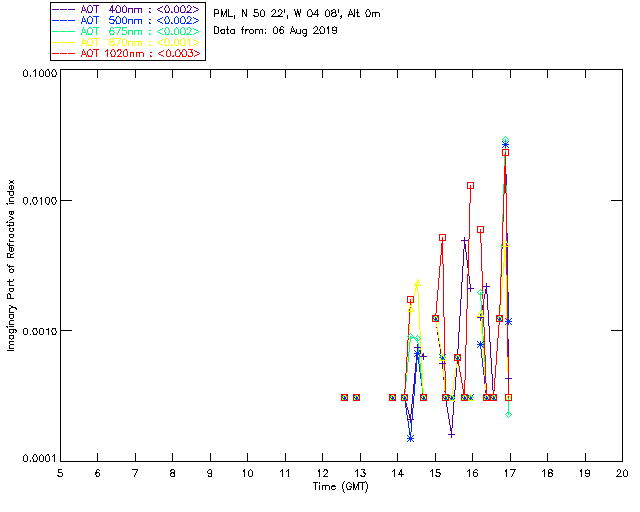Image resolution: width=640 pixels, height=512 pixels.
Task: Click x-axis tick label 8
Action: (173, 473)
